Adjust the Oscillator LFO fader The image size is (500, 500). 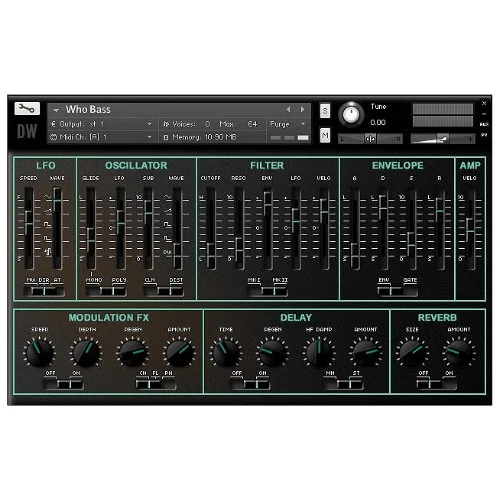(121, 224)
